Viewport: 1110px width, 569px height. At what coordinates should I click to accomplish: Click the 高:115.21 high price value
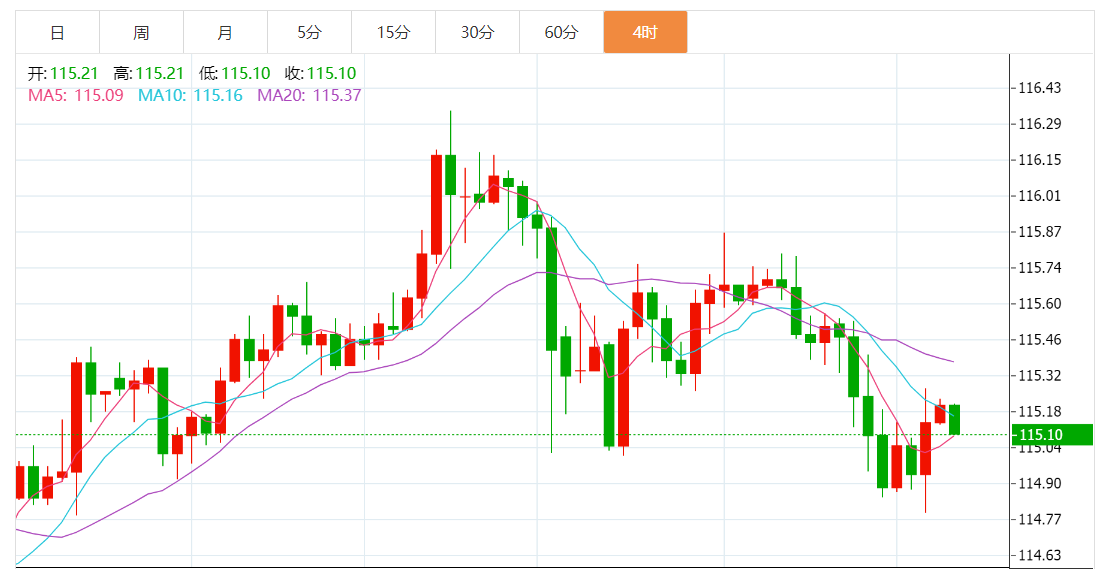pos(149,74)
